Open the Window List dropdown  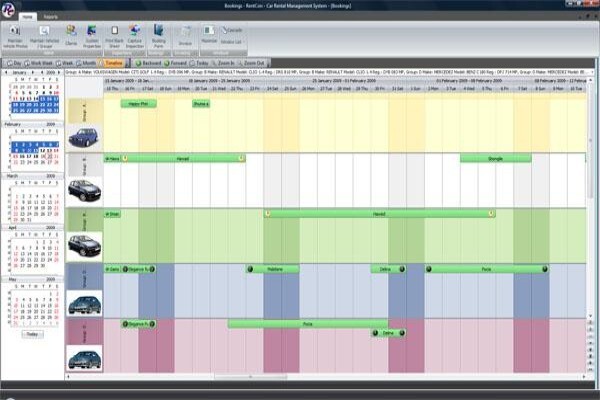(231, 42)
